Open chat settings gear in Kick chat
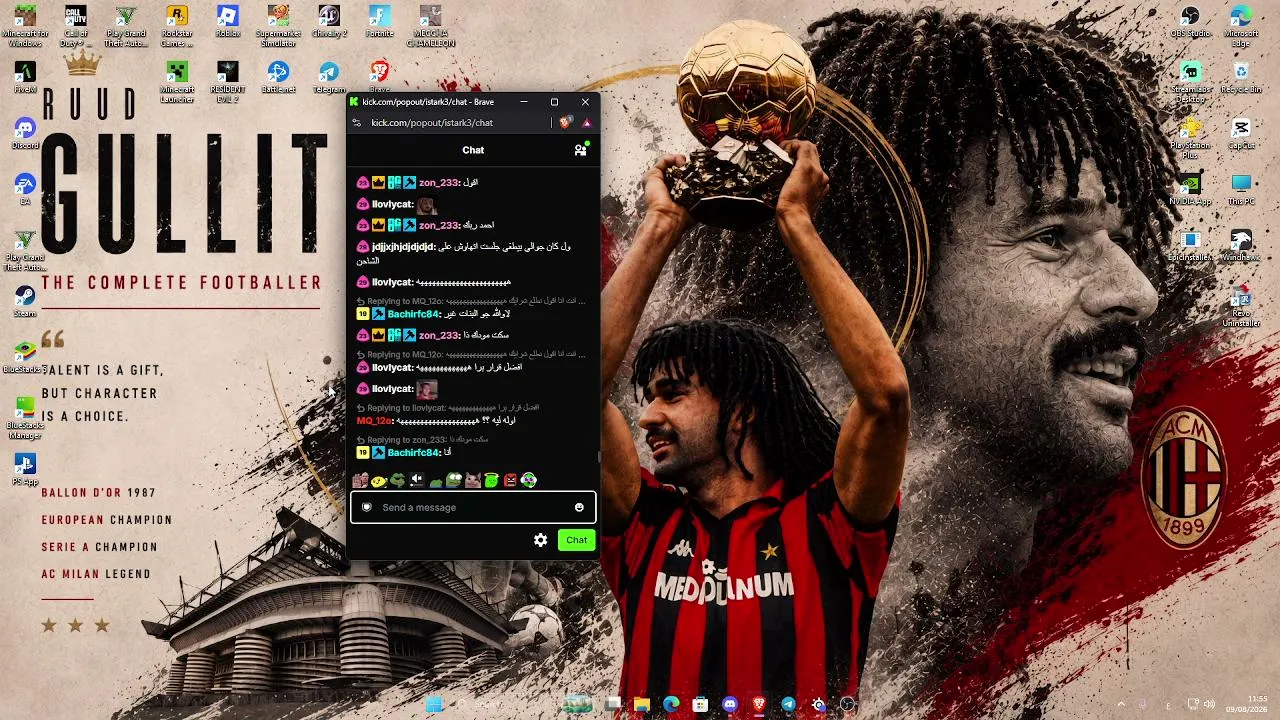Viewport: 1280px width, 720px height. coord(540,540)
